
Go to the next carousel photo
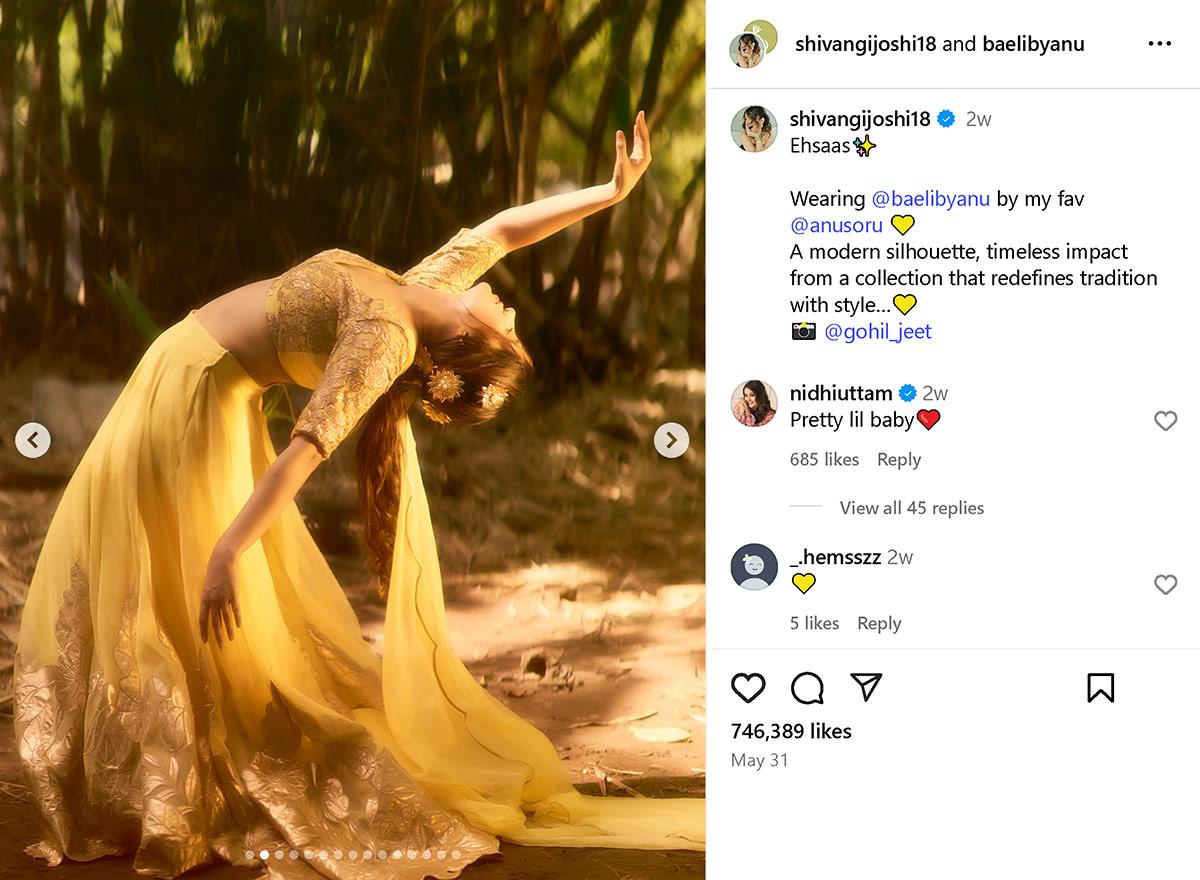point(671,440)
